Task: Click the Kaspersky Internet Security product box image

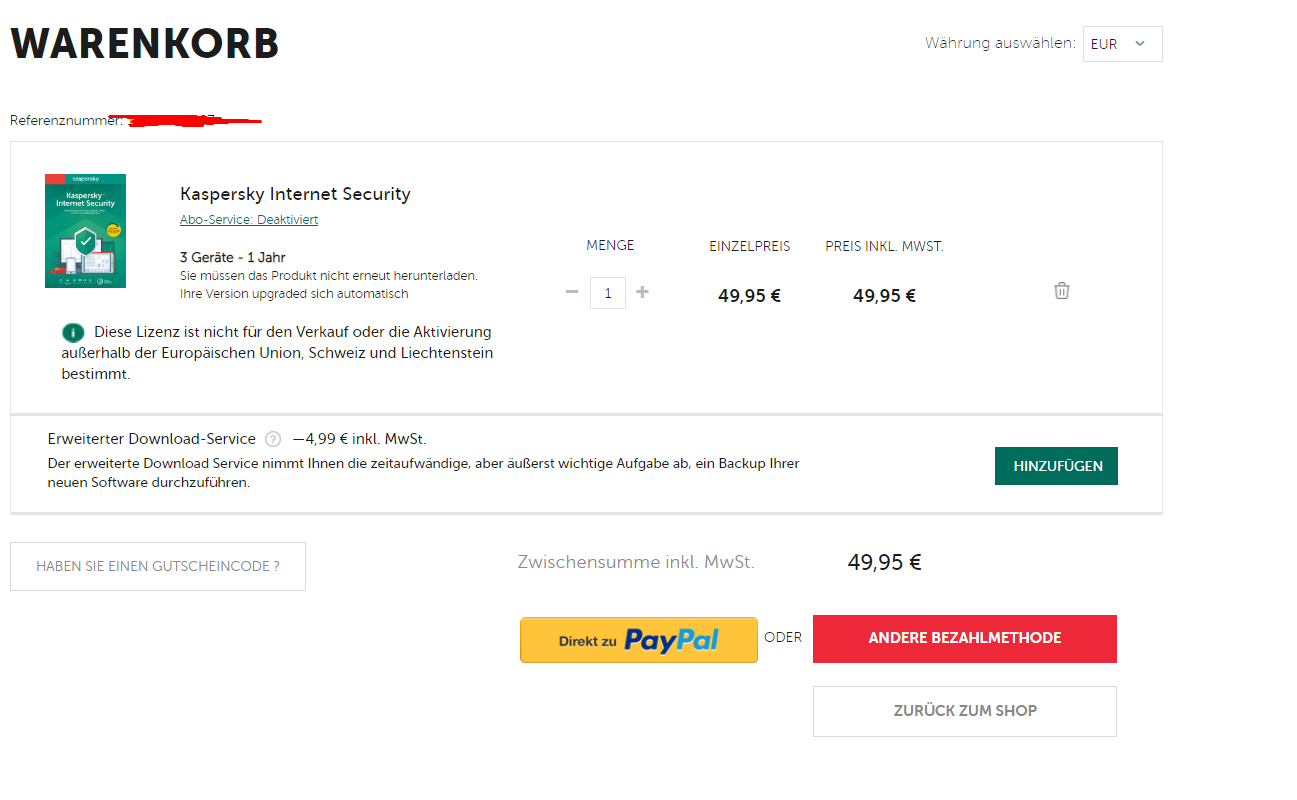Action: click(x=86, y=231)
